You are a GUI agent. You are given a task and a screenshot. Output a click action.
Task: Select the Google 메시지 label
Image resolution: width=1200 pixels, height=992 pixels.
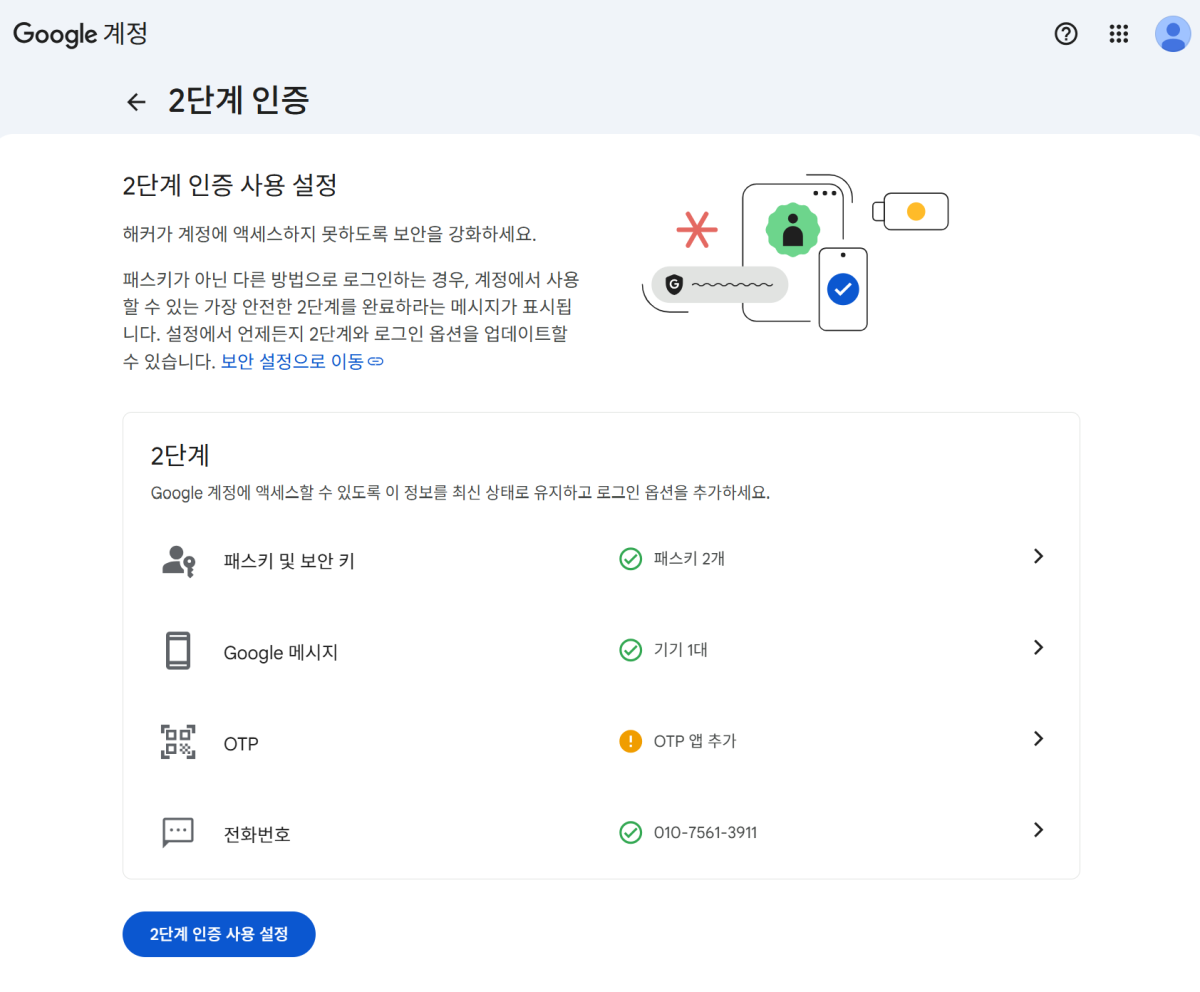281,653
